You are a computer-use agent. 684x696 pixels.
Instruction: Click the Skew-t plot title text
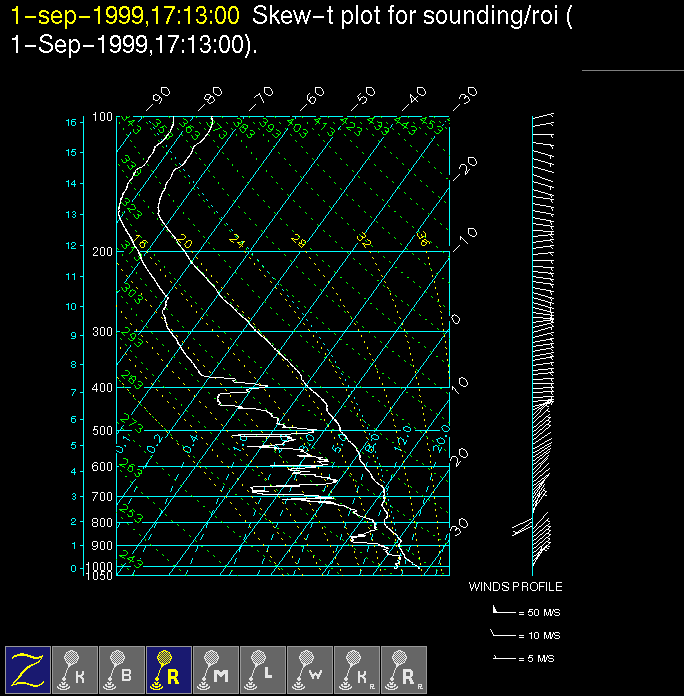coord(405,16)
